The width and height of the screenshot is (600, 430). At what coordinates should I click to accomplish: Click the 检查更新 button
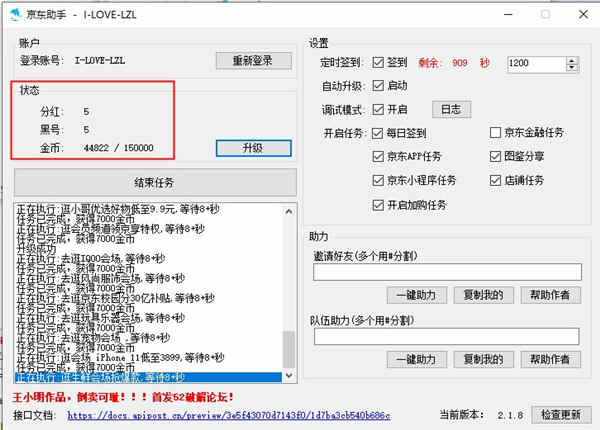pos(561,415)
